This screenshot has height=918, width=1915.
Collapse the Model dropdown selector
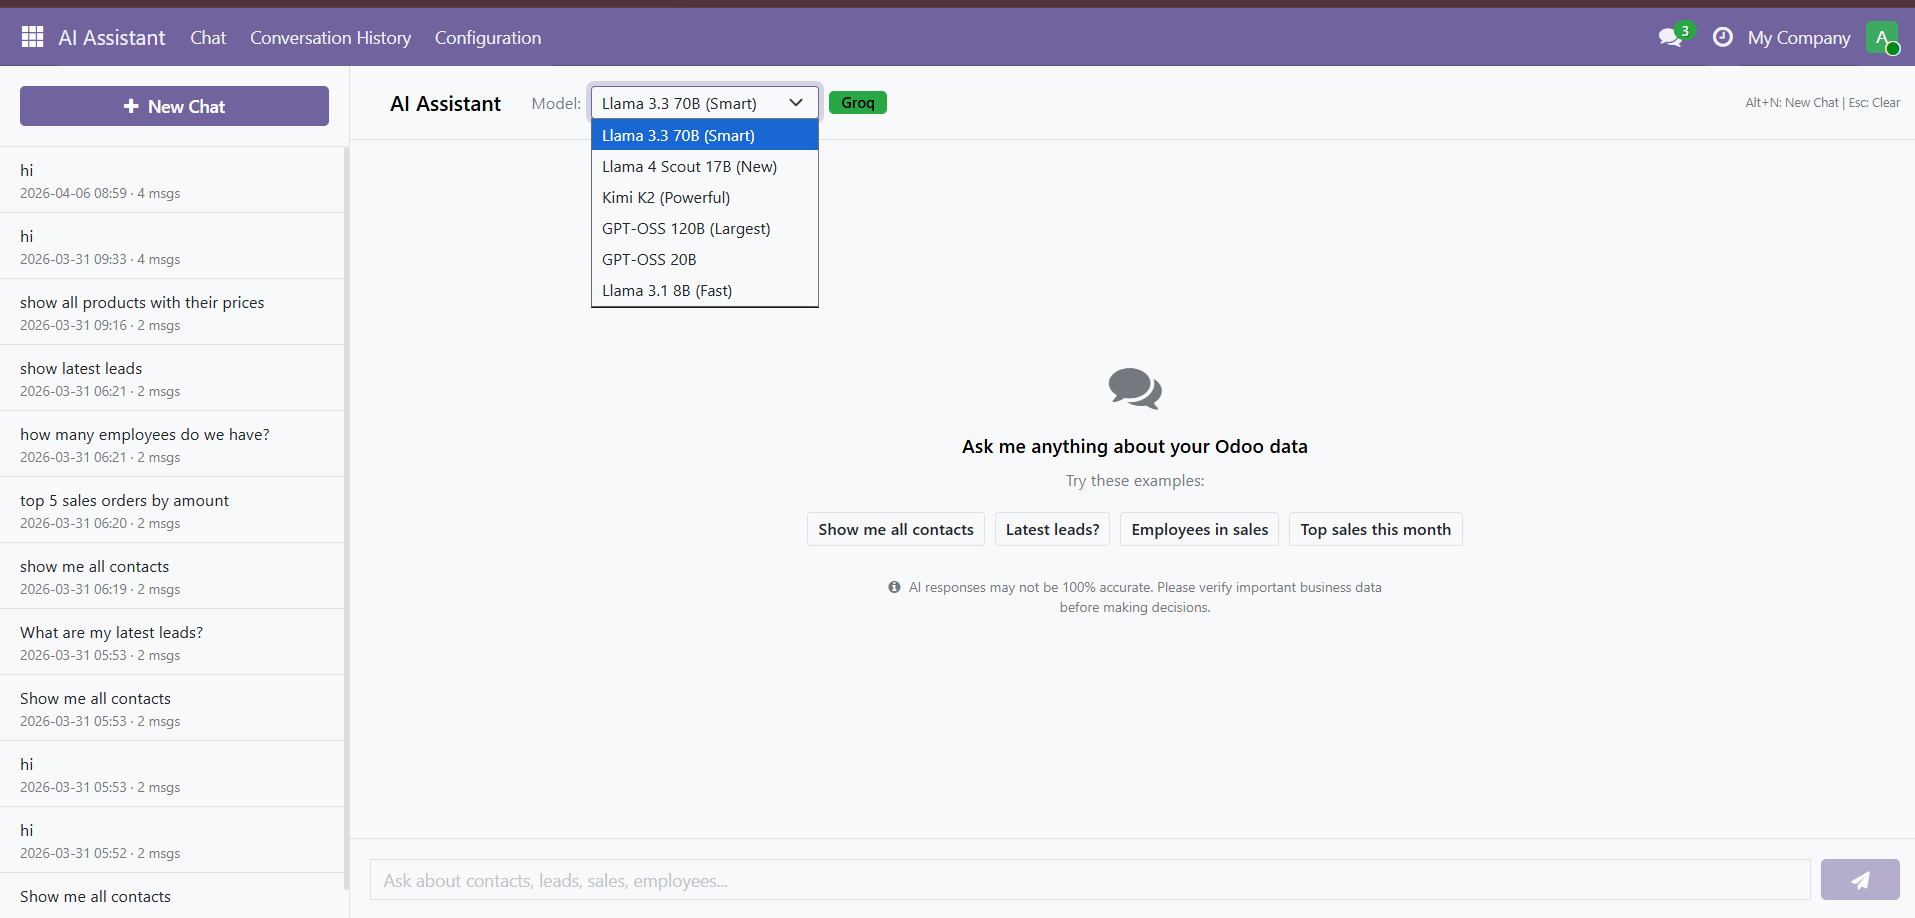click(x=704, y=103)
